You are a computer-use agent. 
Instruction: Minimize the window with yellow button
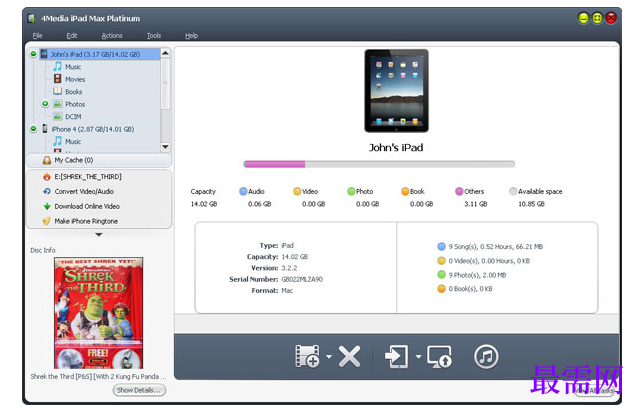tap(583, 18)
